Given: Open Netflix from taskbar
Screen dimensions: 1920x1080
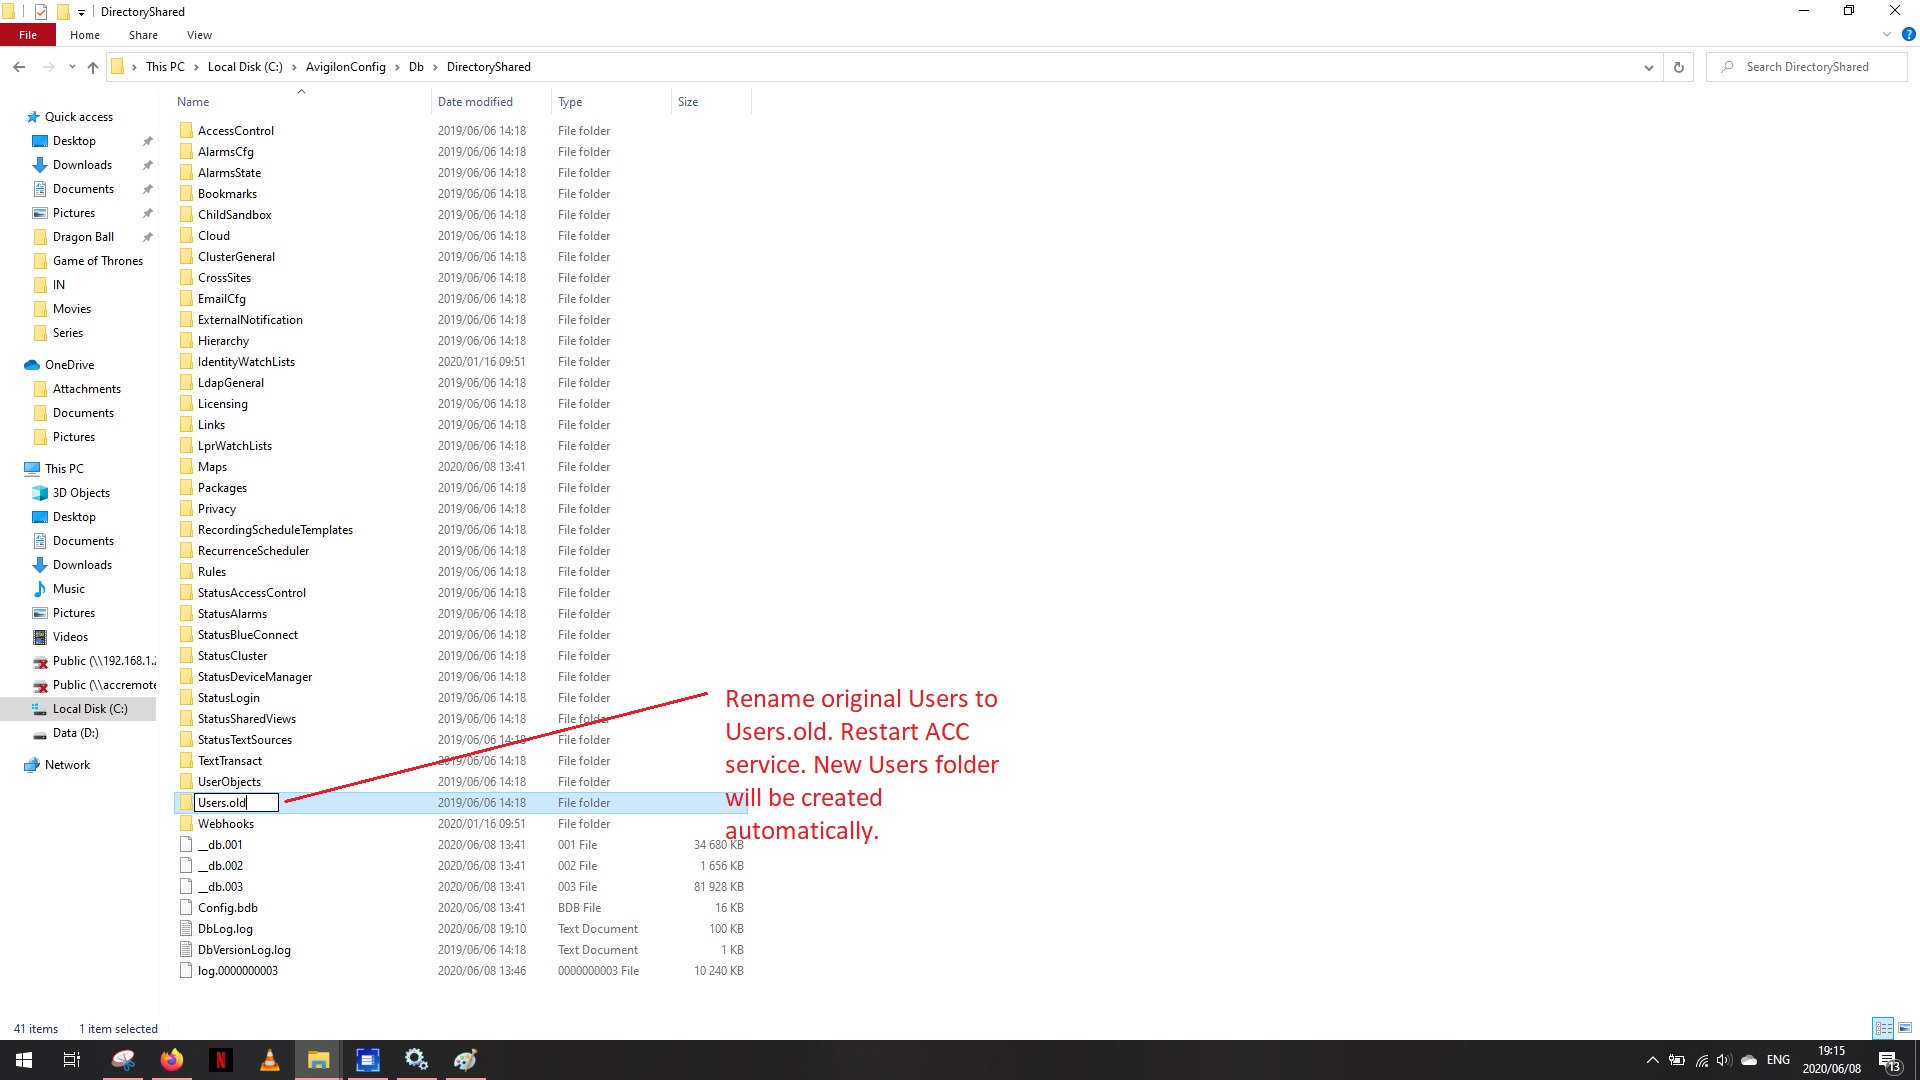Looking at the screenshot, I should tap(220, 1060).
